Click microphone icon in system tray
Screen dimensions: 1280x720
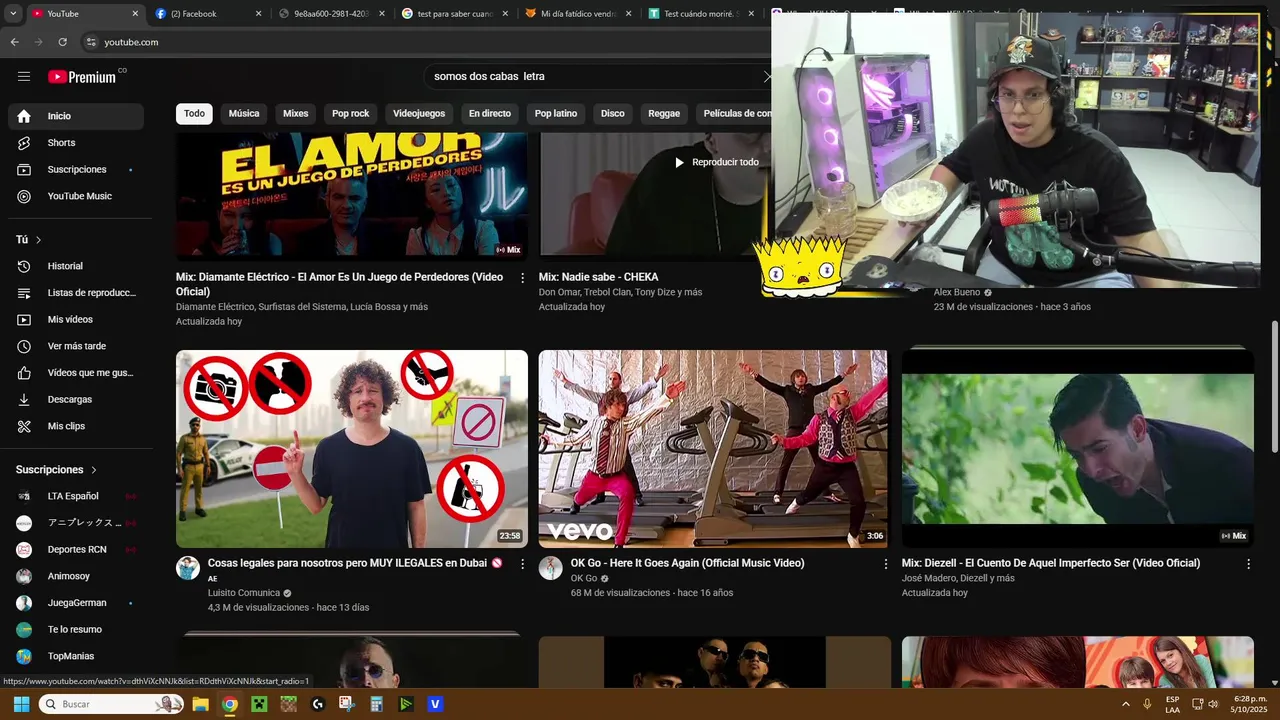(1147, 704)
